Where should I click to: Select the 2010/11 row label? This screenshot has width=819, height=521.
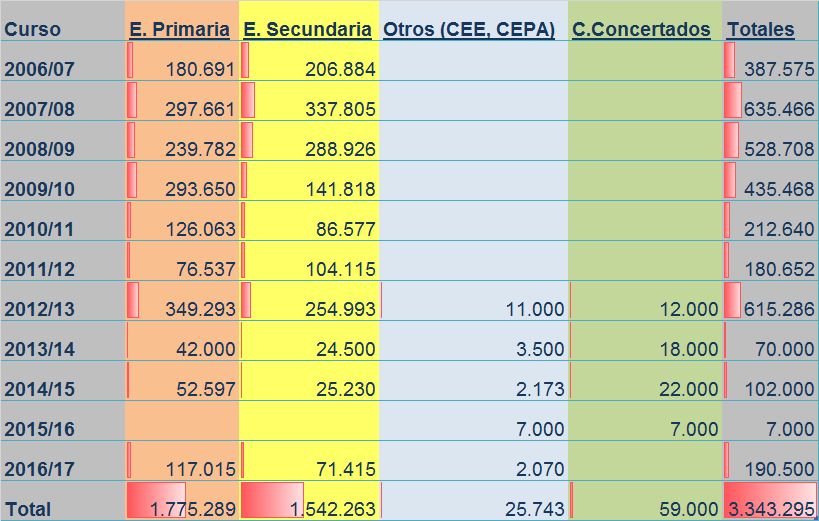click(x=39, y=229)
